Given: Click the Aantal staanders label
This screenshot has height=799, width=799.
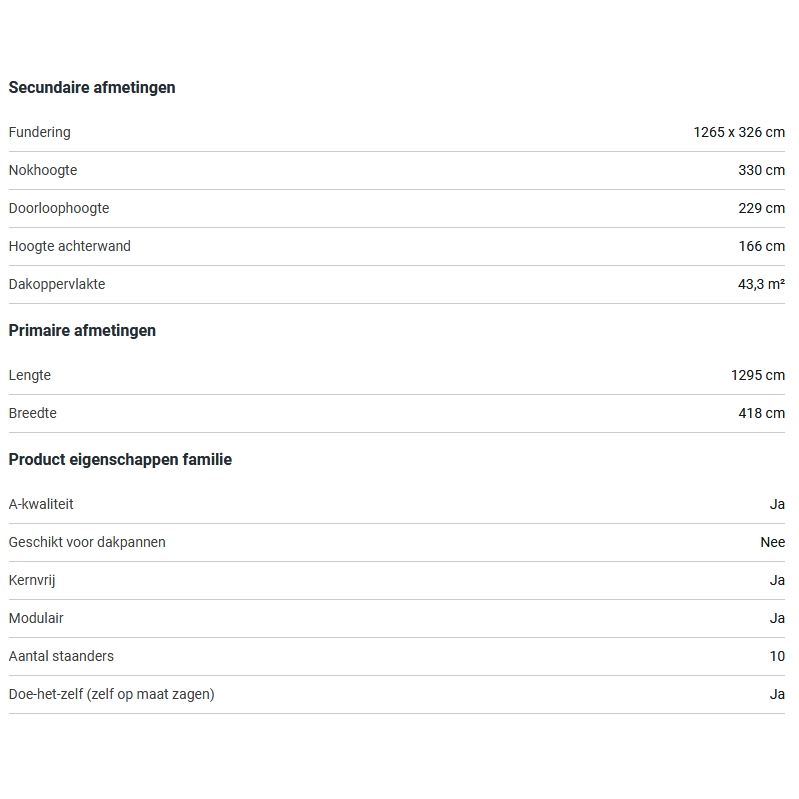Looking at the screenshot, I should [61, 656].
